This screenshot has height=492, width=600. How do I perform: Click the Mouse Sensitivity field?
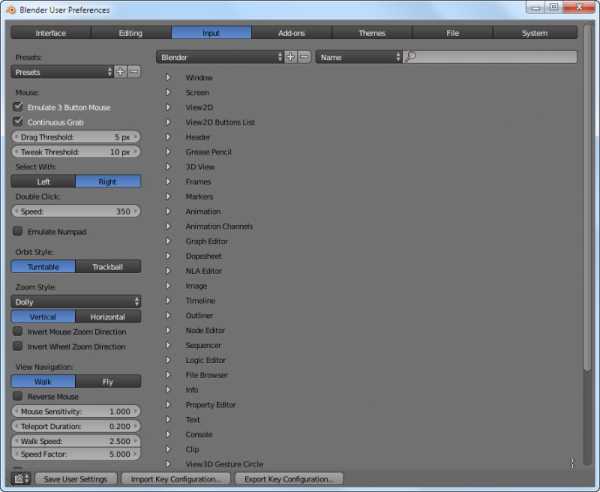coord(76,411)
